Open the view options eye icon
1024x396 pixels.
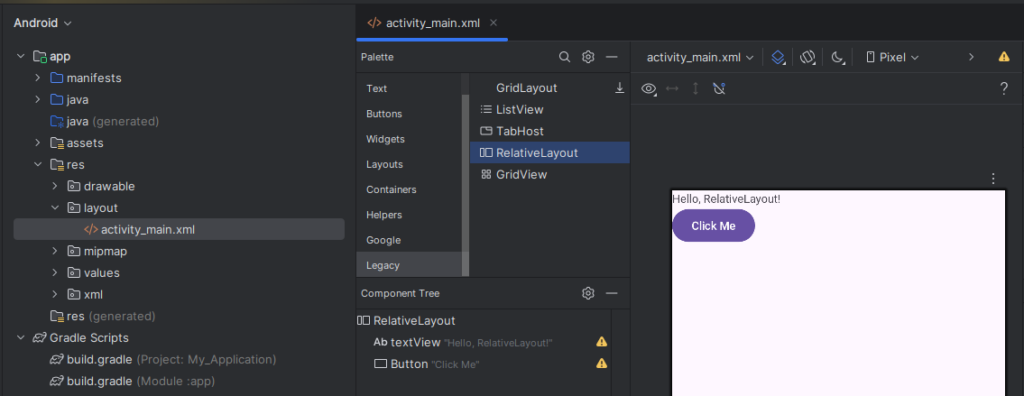[648, 88]
